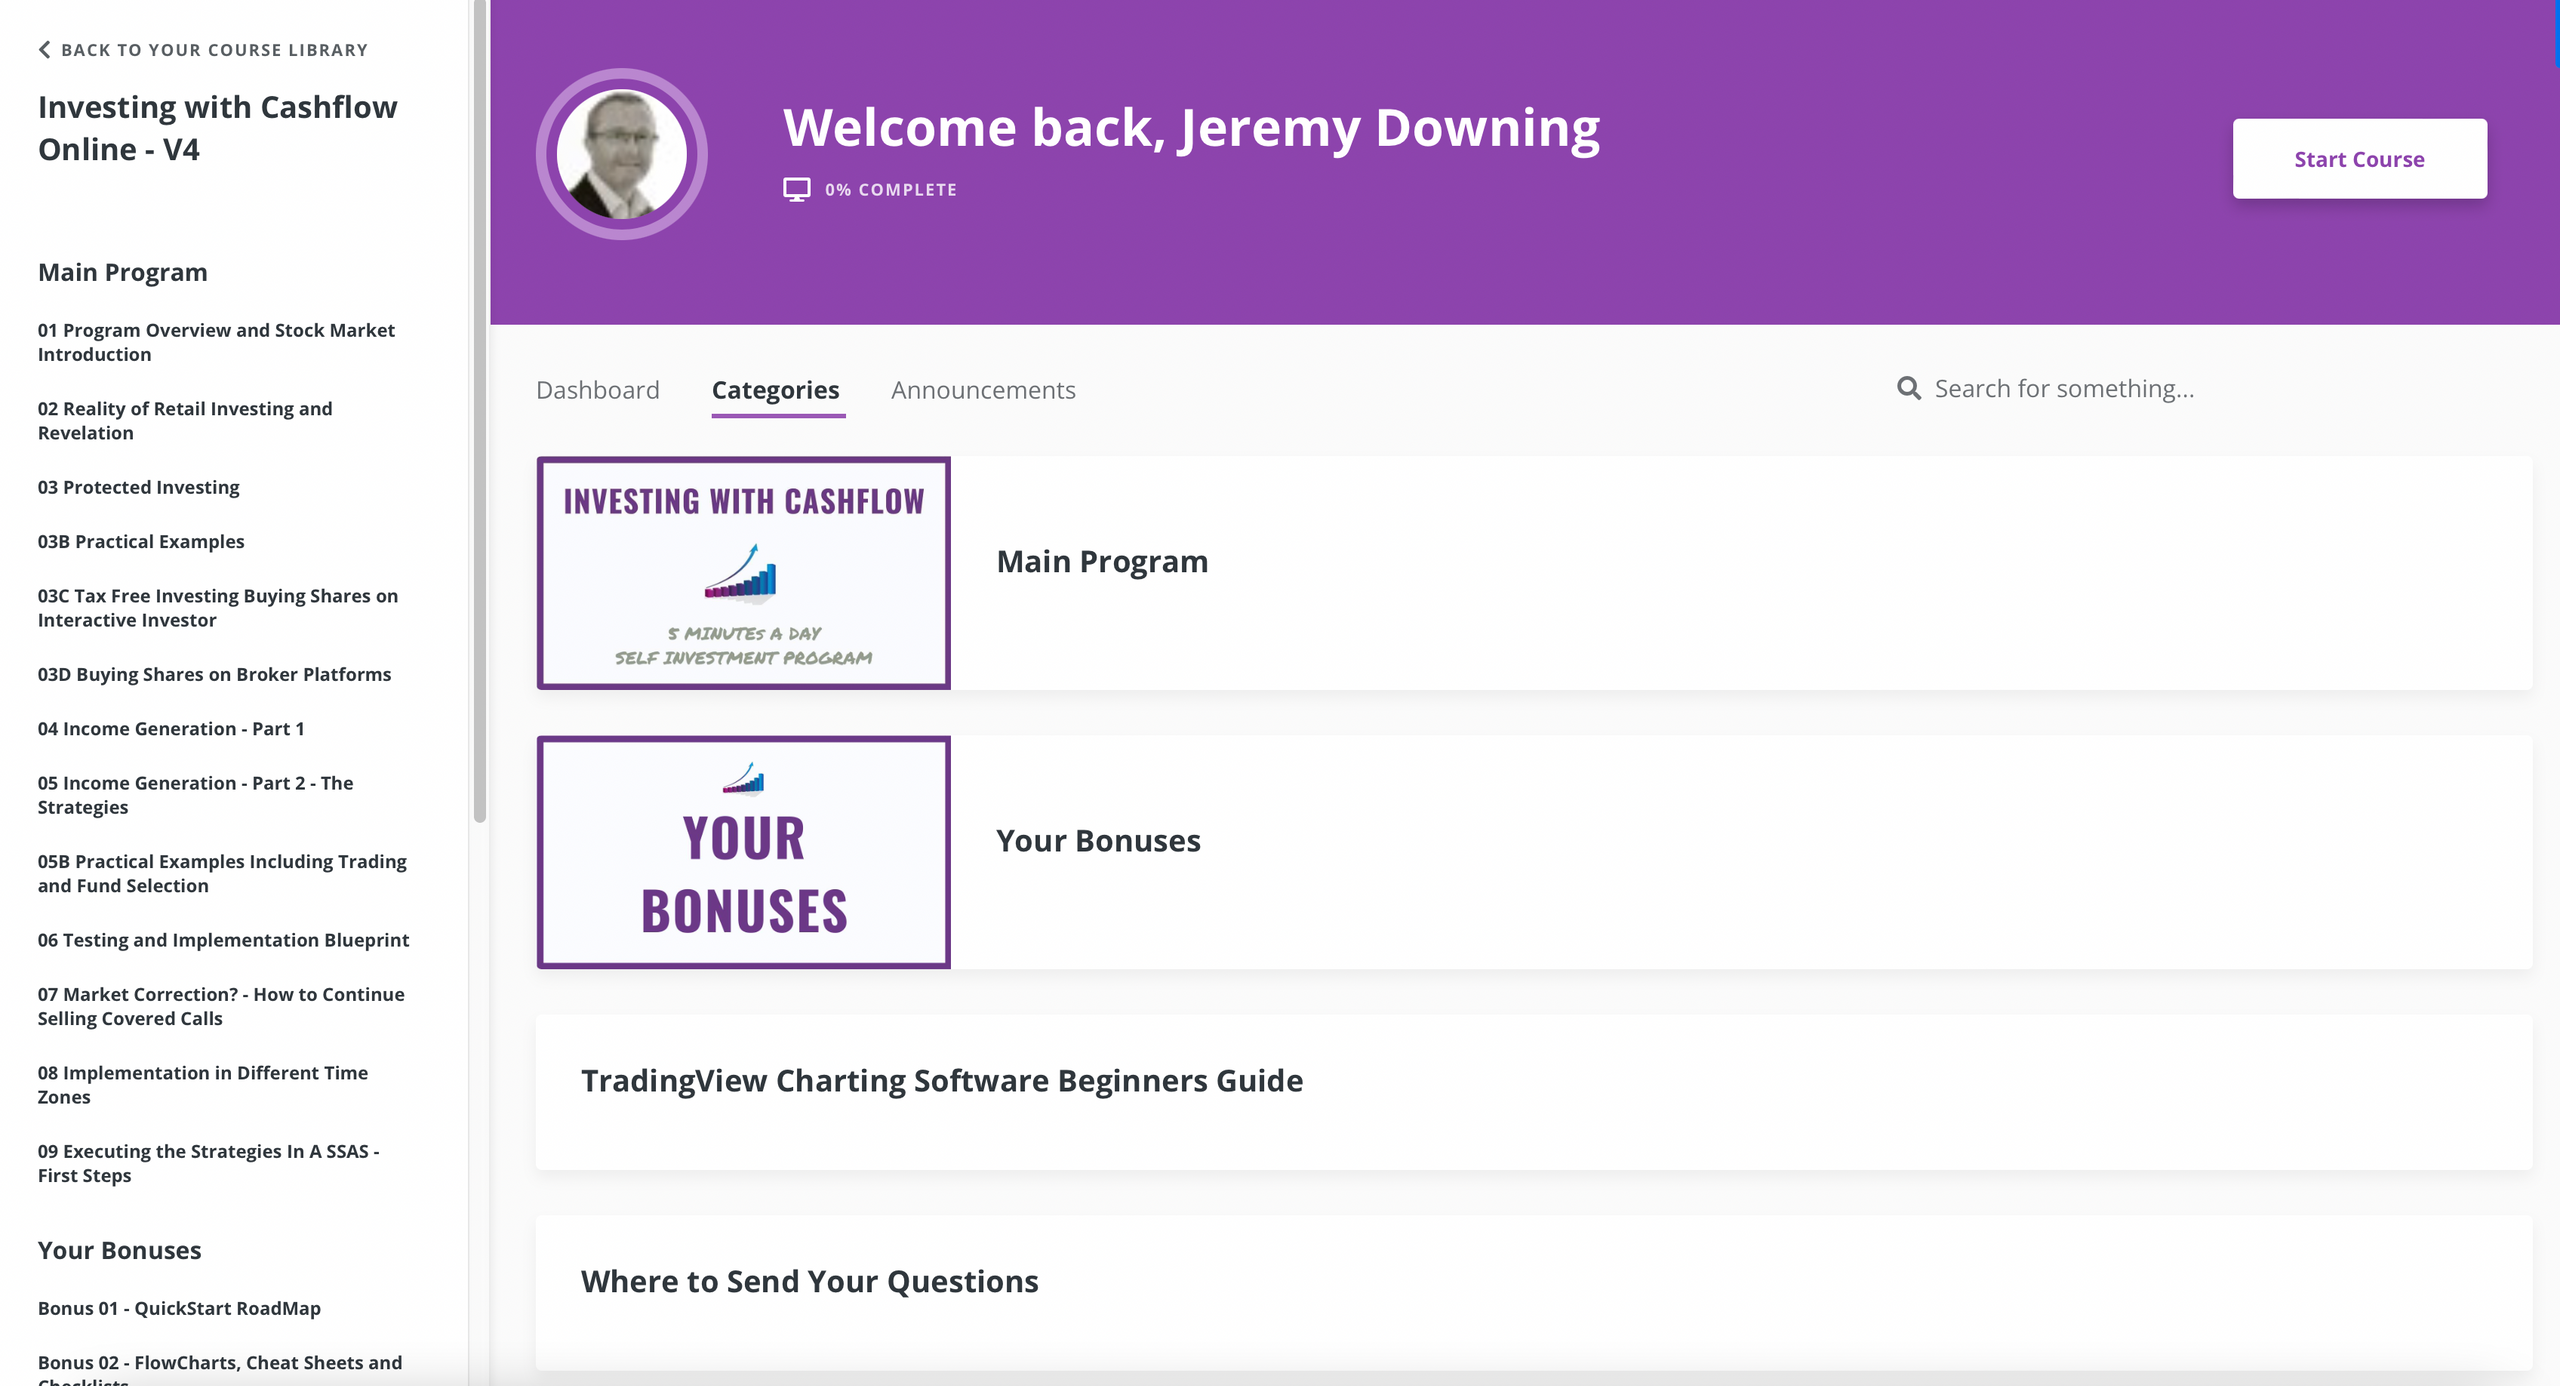This screenshot has width=2560, height=1386.
Task: Click the Search for something field
Action: (x=2064, y=388)
